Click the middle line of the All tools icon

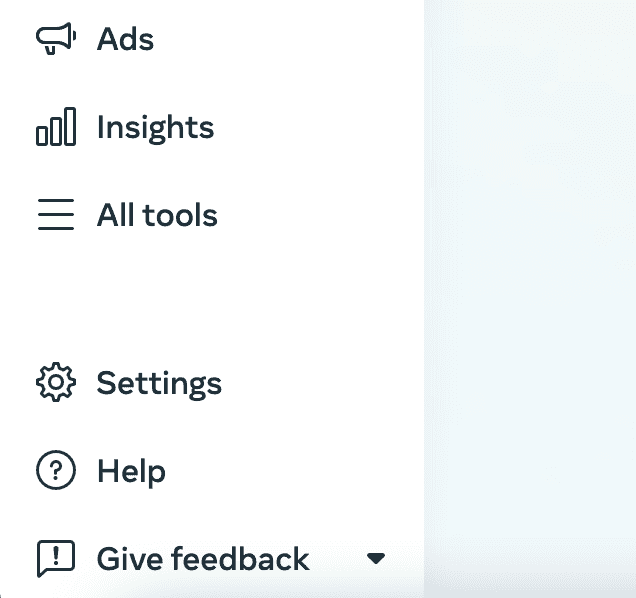point(56,214)
